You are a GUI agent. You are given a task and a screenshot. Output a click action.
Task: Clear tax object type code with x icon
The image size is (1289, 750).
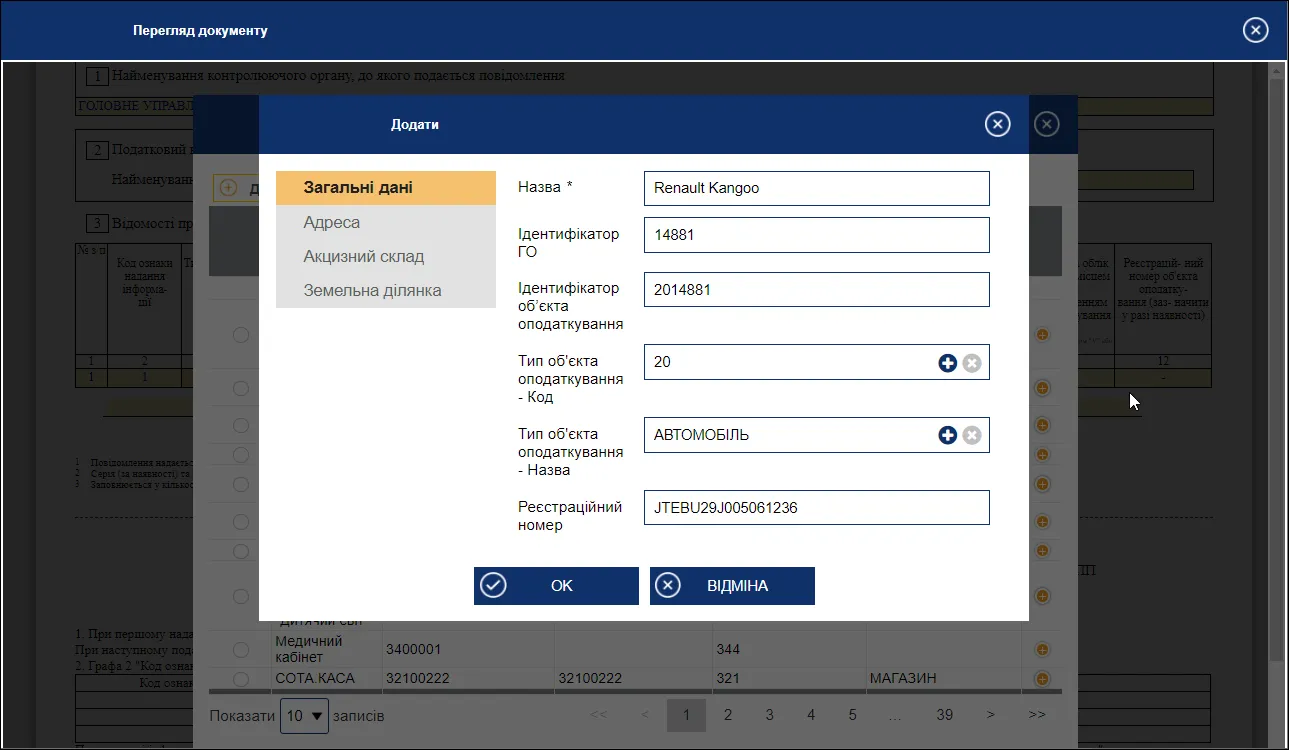point(971,363)
